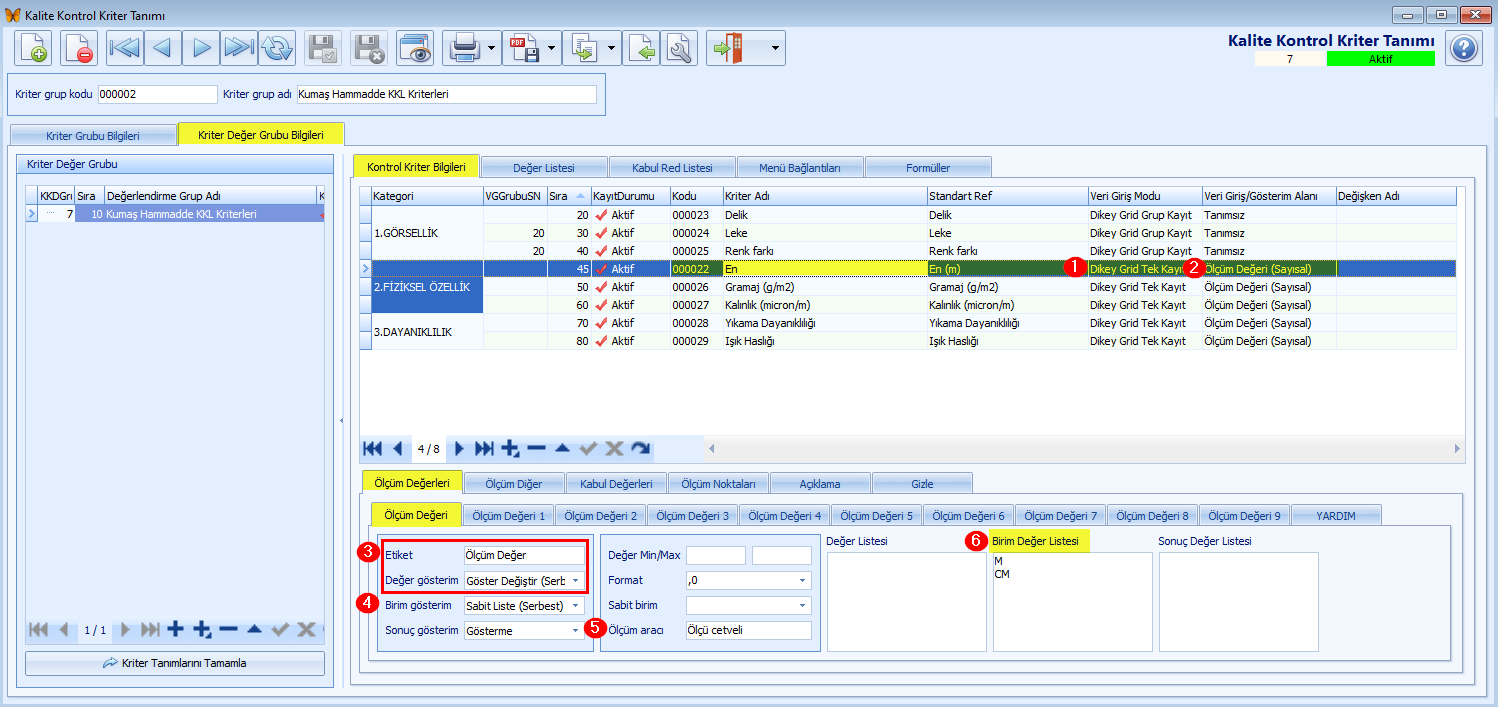The image size is (1498, 707).
Task: Click the edit triangle in criteria grid navigator
Action: pyautogui.click(x=562, y=448)
